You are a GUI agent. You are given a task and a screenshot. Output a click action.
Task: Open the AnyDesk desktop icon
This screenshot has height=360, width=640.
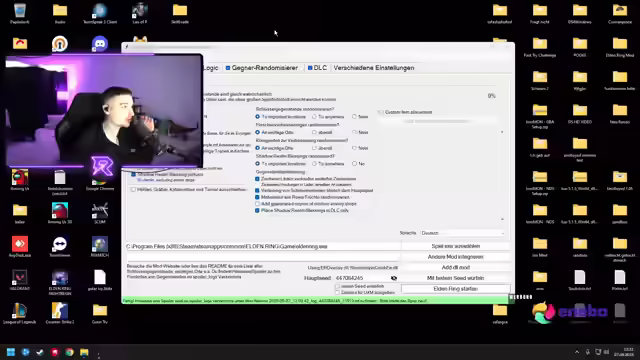click(x=20, y=247)
